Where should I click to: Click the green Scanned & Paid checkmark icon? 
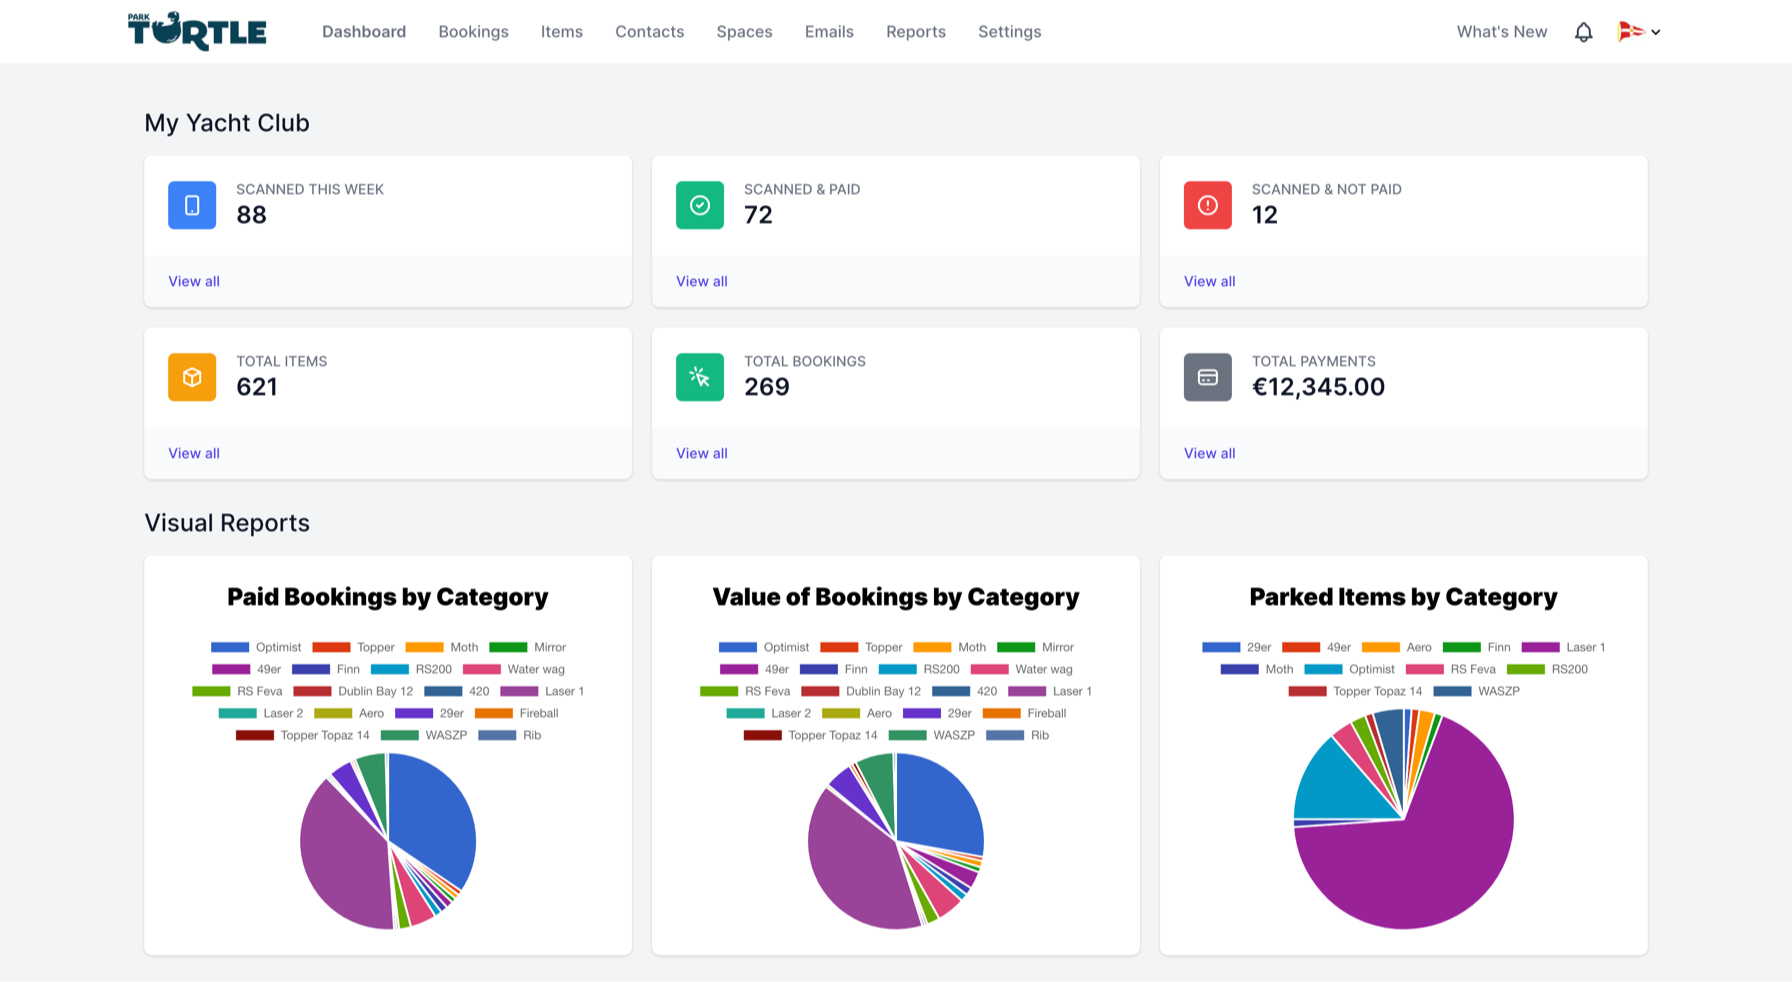point(700,205)
